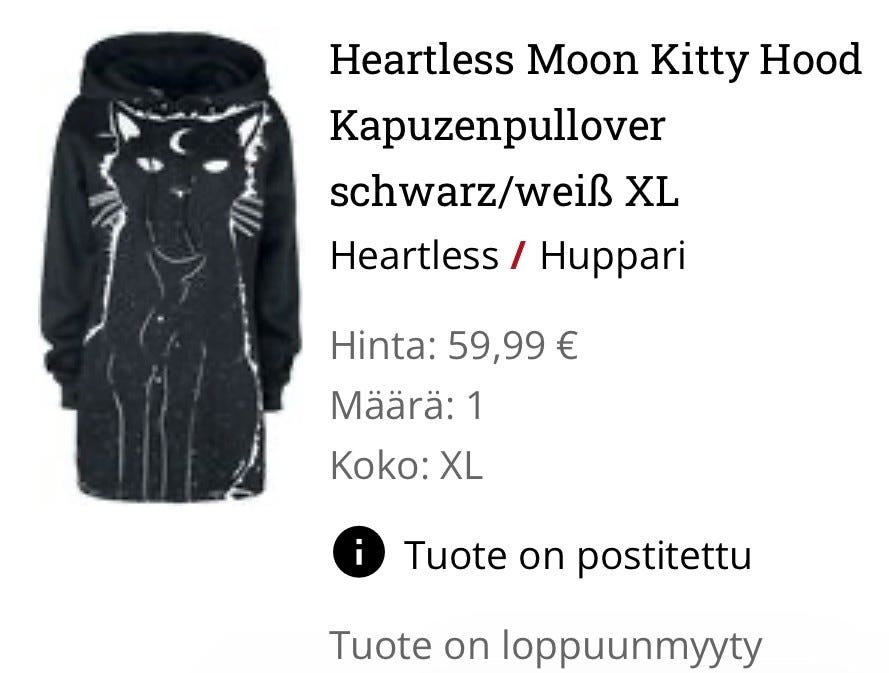Viewport: 889px width, 673px height.
Task: Click the black info circle icon
Action: tap(358, 552)
